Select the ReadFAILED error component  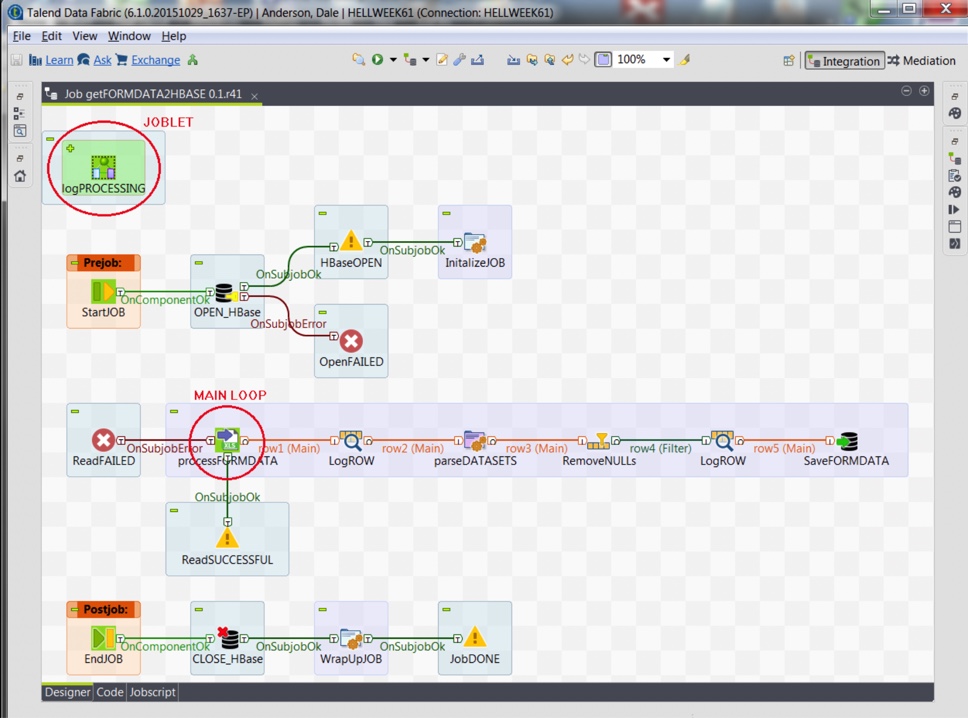pos(103,440)
